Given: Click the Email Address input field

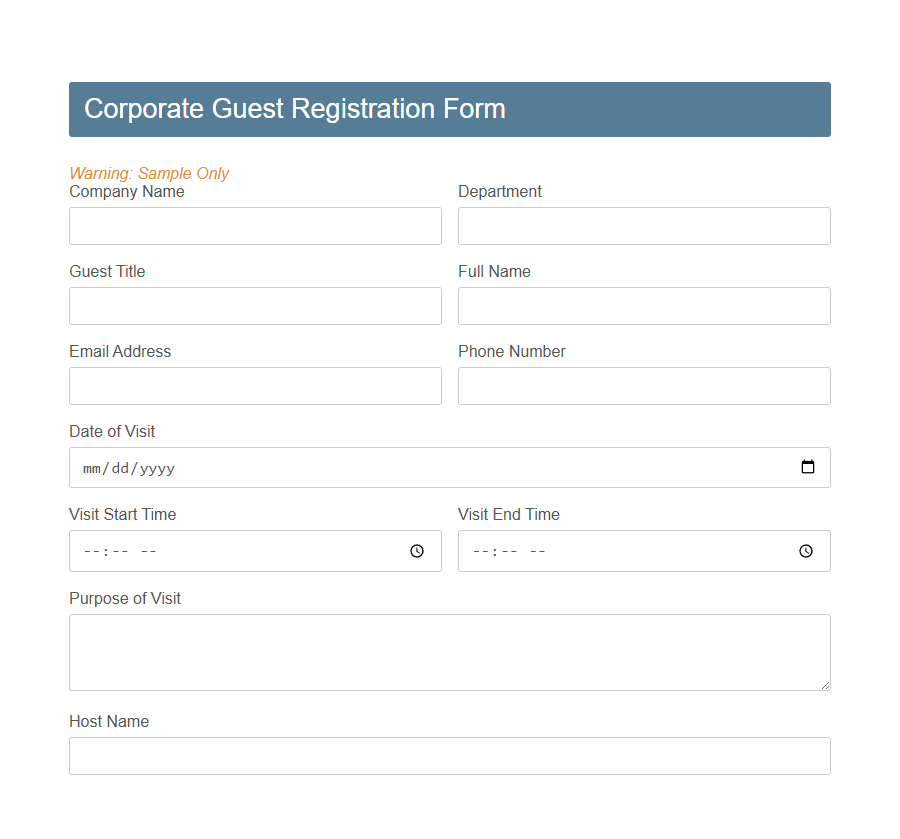Looking at the screenshot, I should tap(255, 386).
